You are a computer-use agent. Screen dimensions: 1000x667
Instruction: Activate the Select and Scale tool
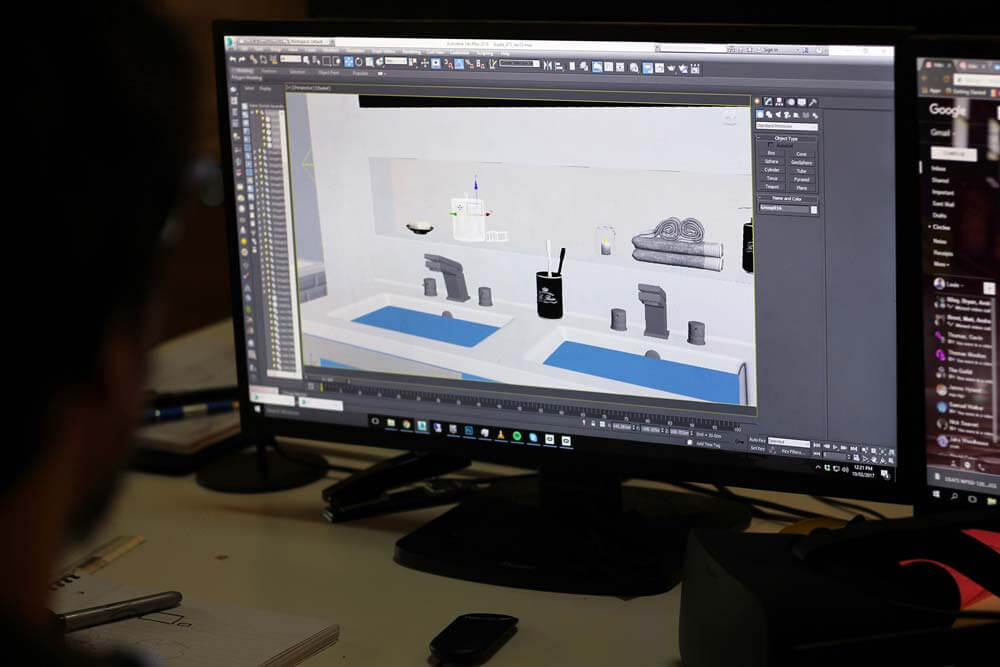[x=369, y=62]
